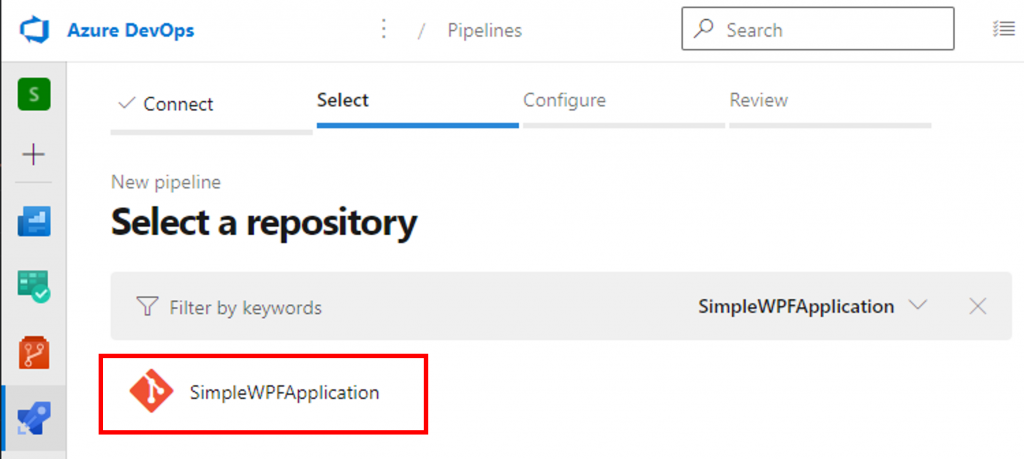
Task: Click the Review step tab
Action: coord(759,100)
